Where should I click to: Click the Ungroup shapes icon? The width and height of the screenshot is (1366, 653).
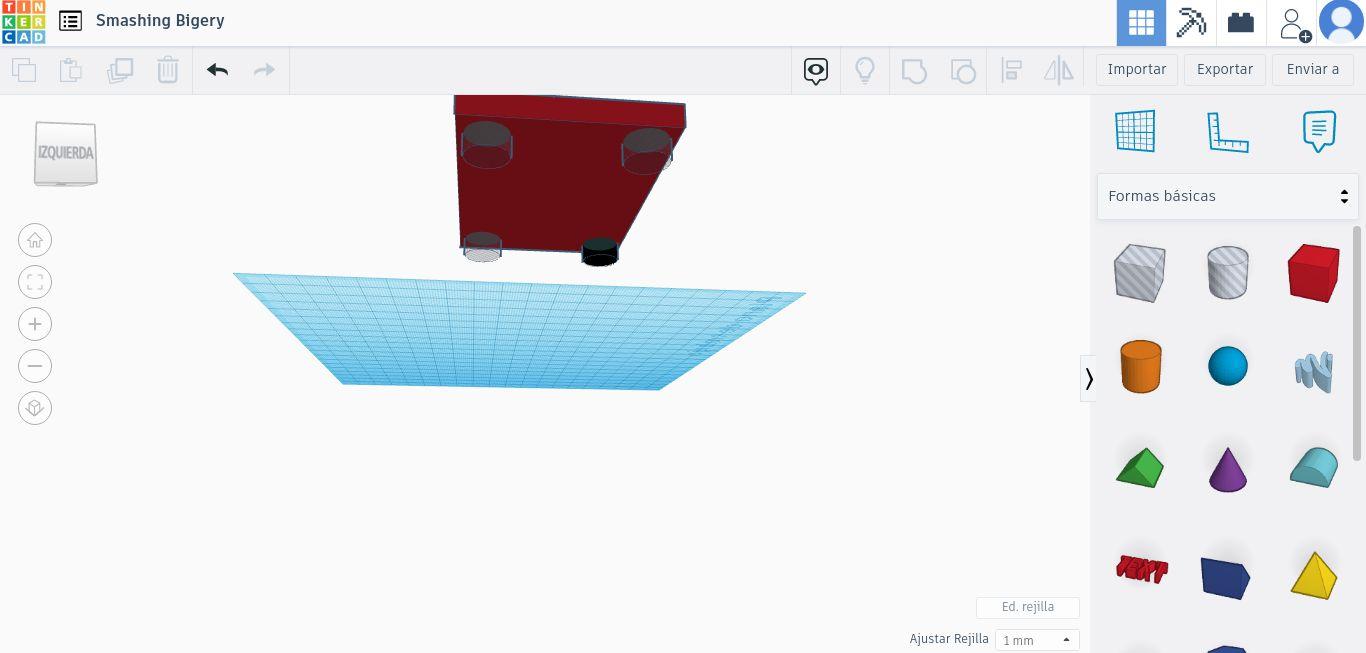tap(962, 70)
